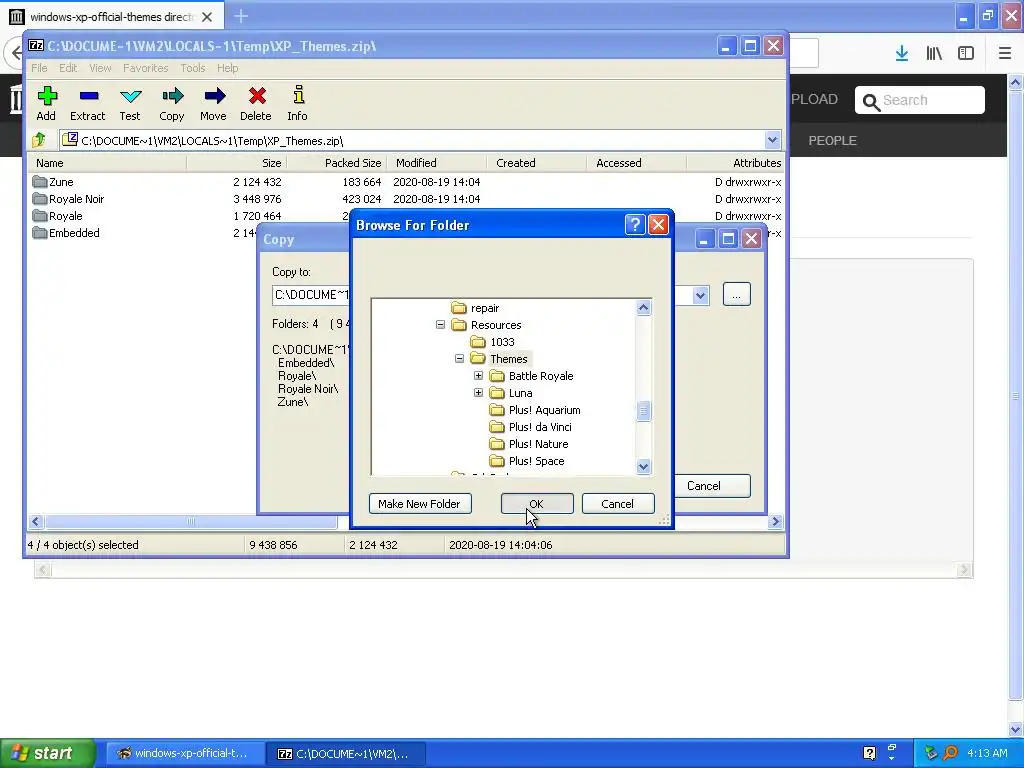Sort archive list by Attributes column
Screen dimensions: 1024x768
pos(736,163)
